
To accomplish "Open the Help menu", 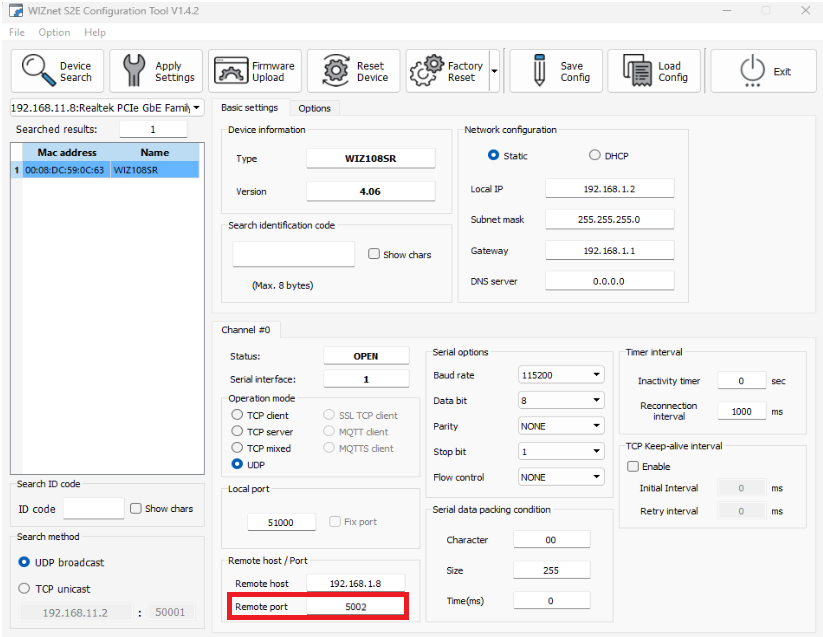I will pos(95,33).
